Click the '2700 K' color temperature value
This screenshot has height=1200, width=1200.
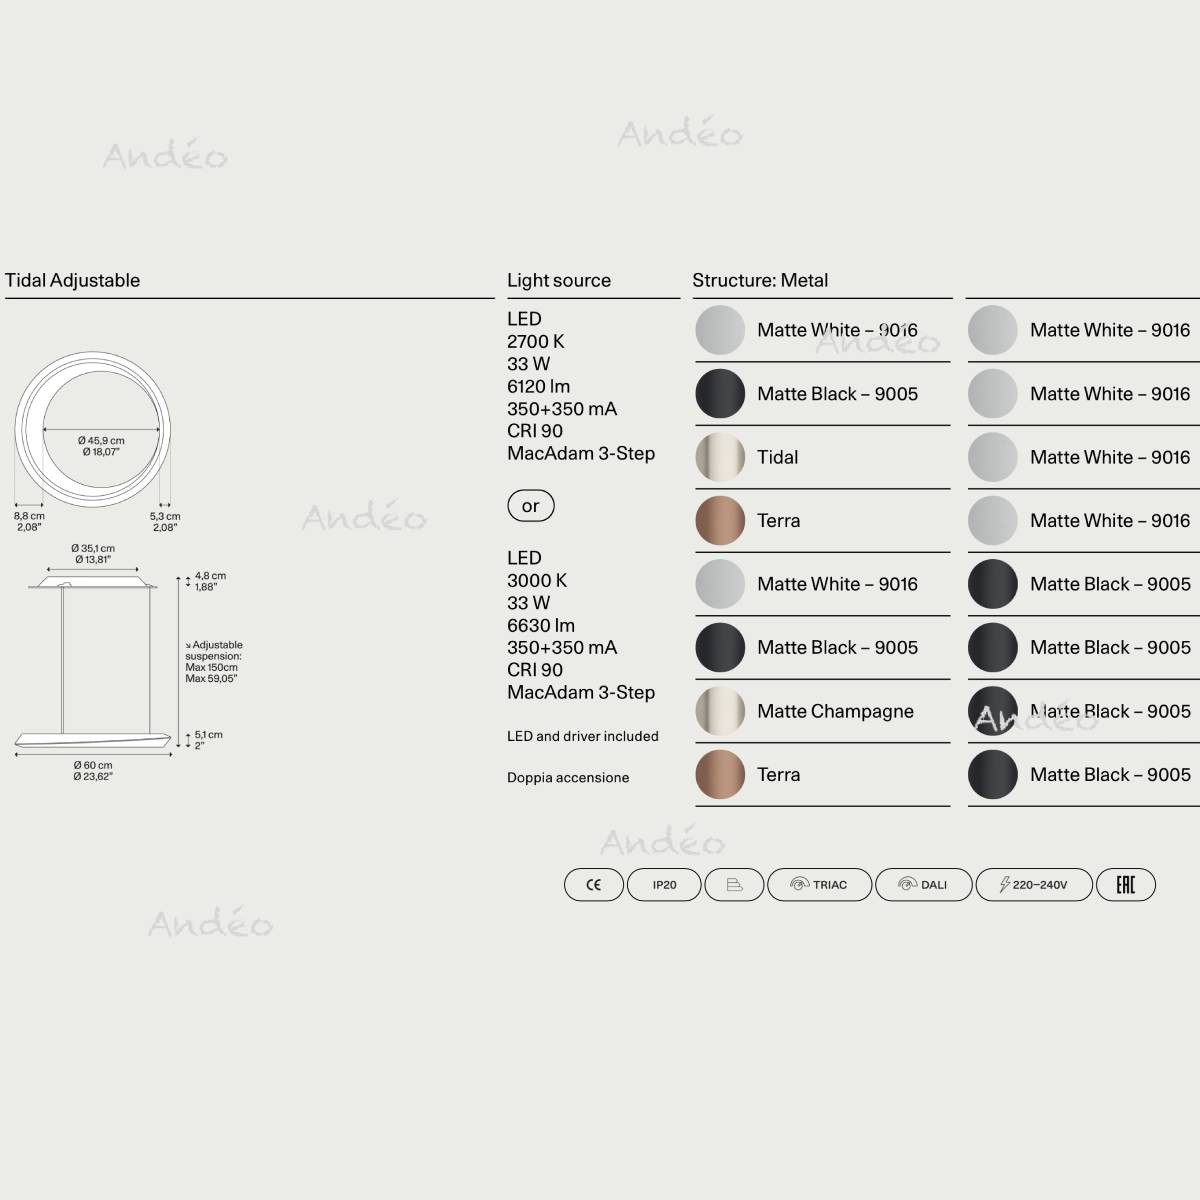536,341
